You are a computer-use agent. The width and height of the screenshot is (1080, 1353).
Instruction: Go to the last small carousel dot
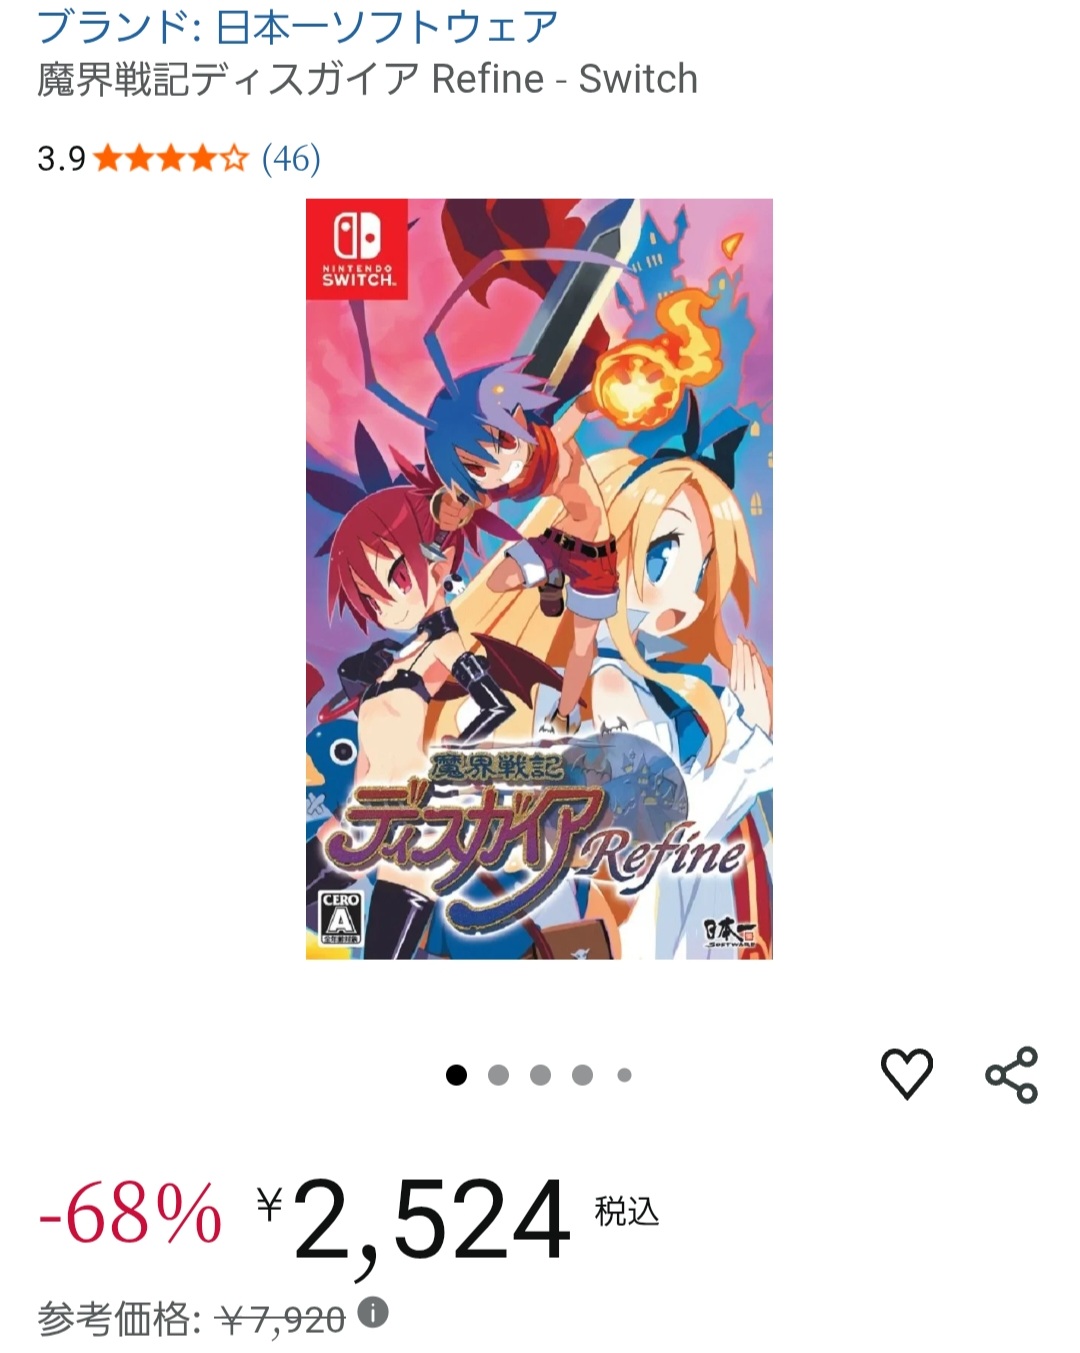[x=624, y=1075]
